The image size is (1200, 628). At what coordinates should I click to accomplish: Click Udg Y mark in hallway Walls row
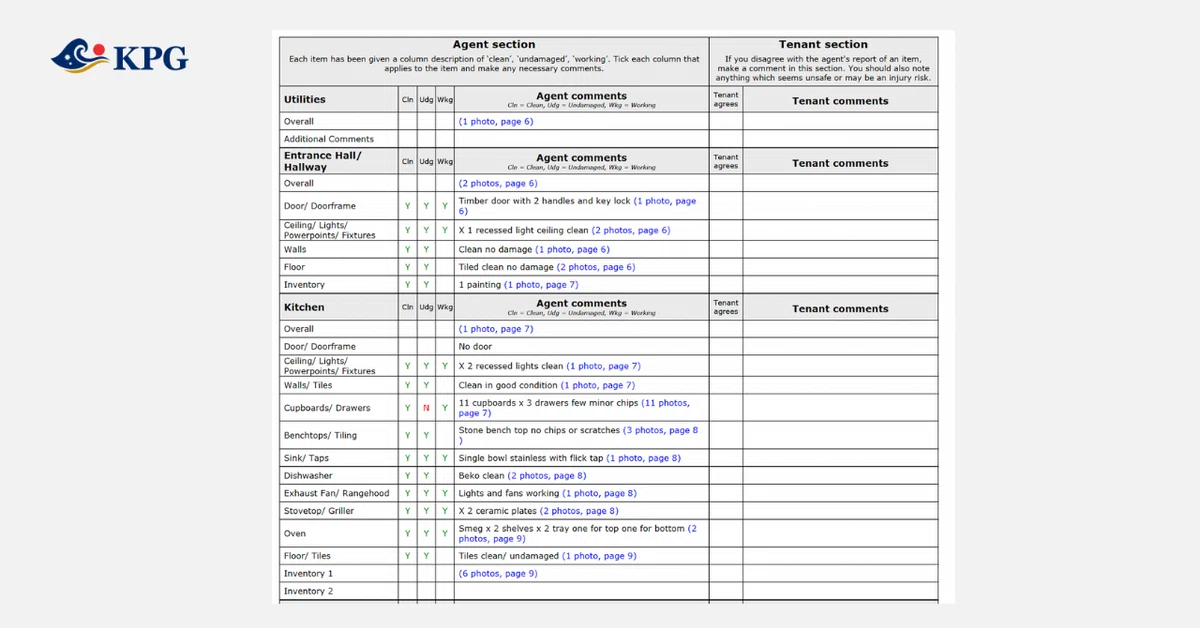click(x=426, y=249)
